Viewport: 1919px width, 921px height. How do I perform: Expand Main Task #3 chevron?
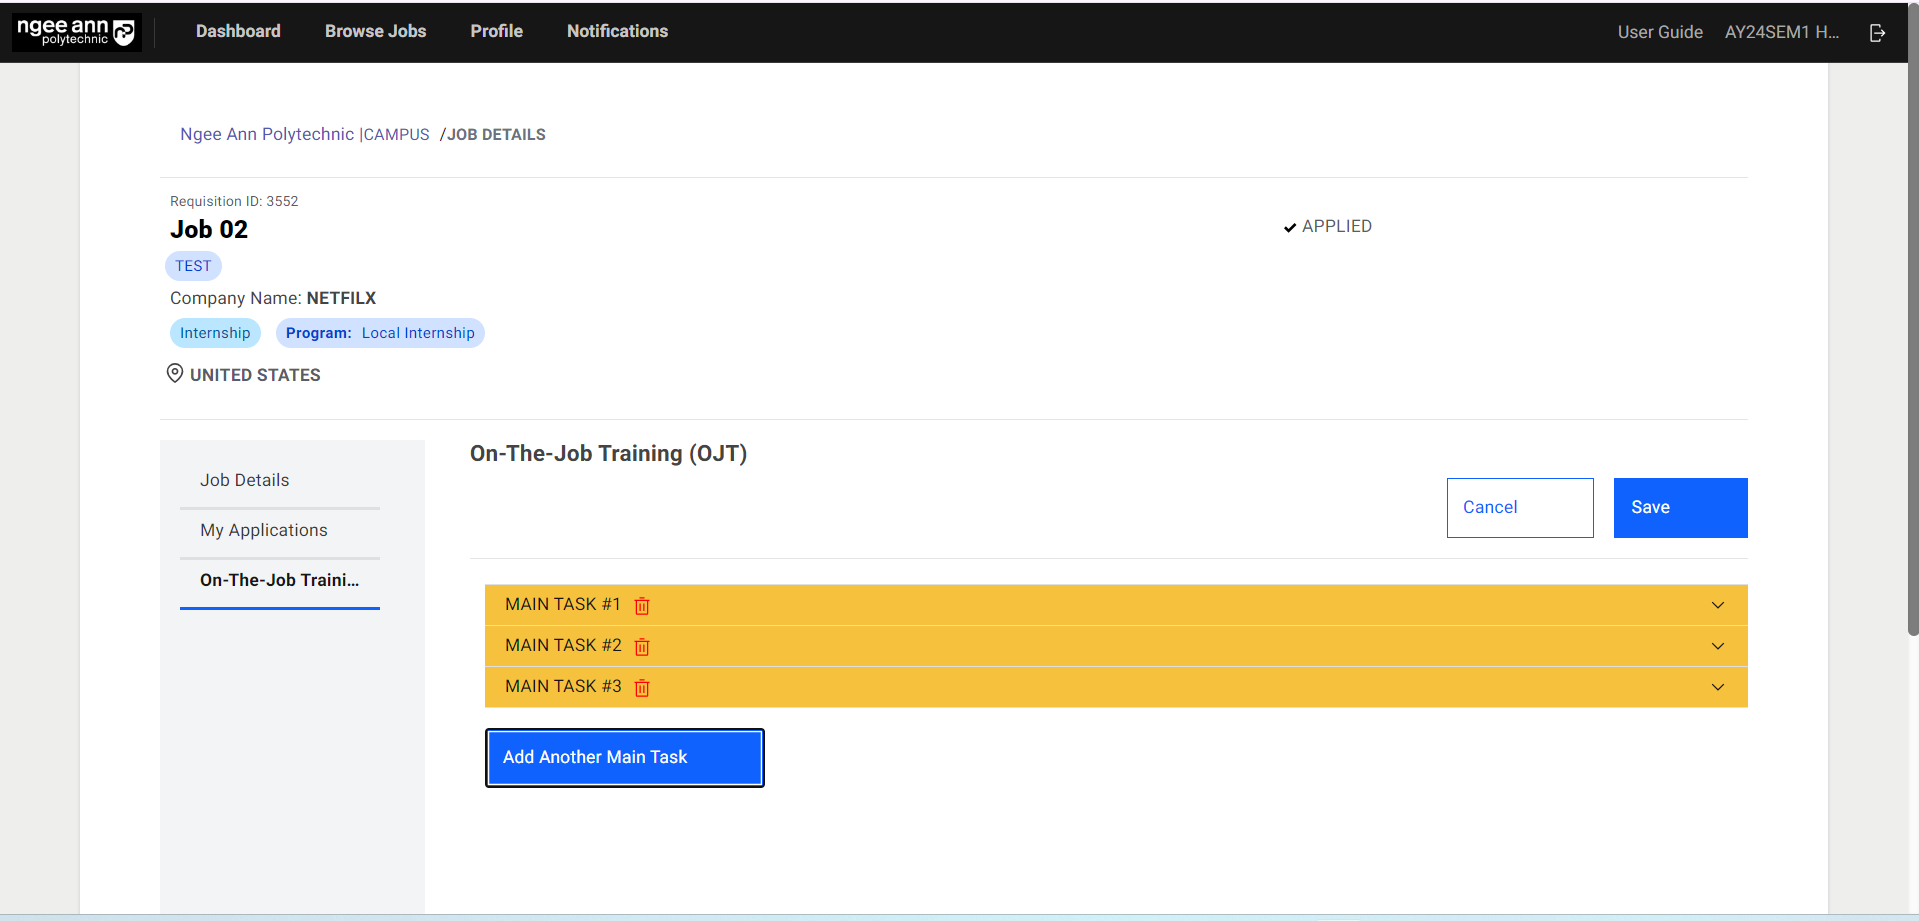[1717, 687]
